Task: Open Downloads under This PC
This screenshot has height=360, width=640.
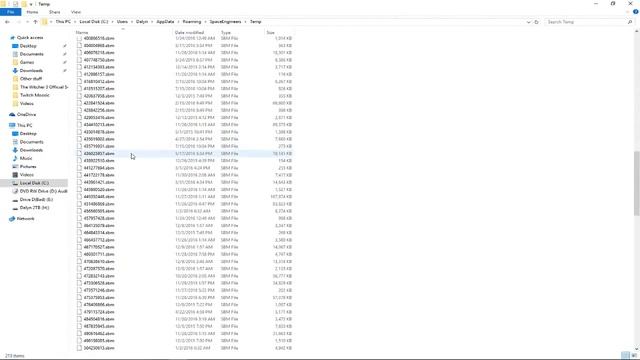Action: pos(31,150)
